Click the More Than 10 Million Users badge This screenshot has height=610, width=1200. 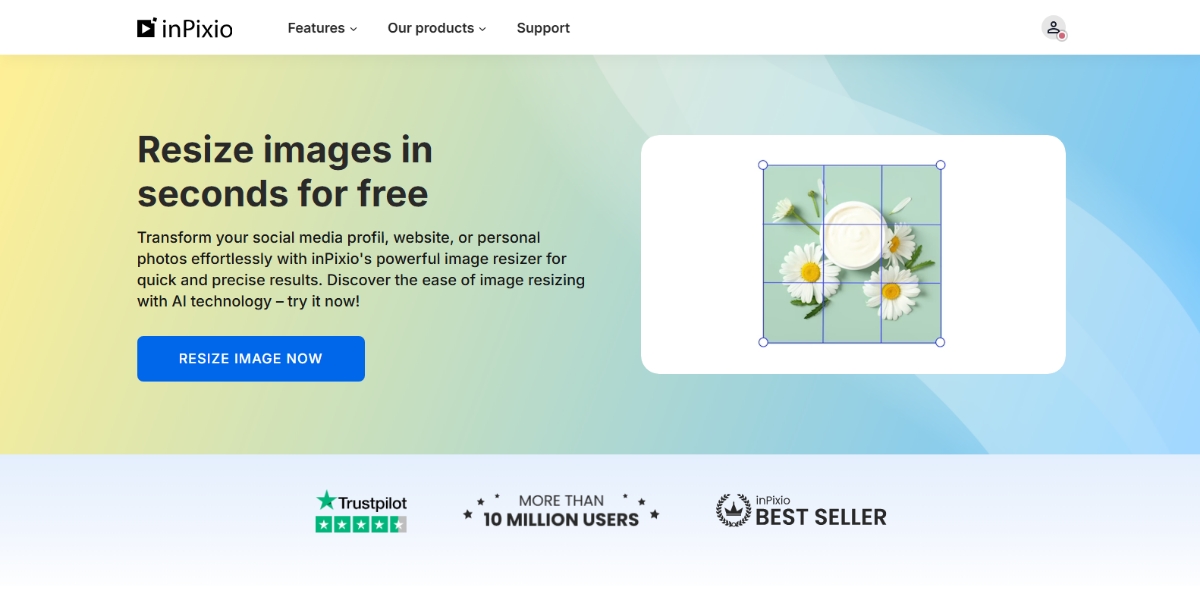[x=561, y=511]
